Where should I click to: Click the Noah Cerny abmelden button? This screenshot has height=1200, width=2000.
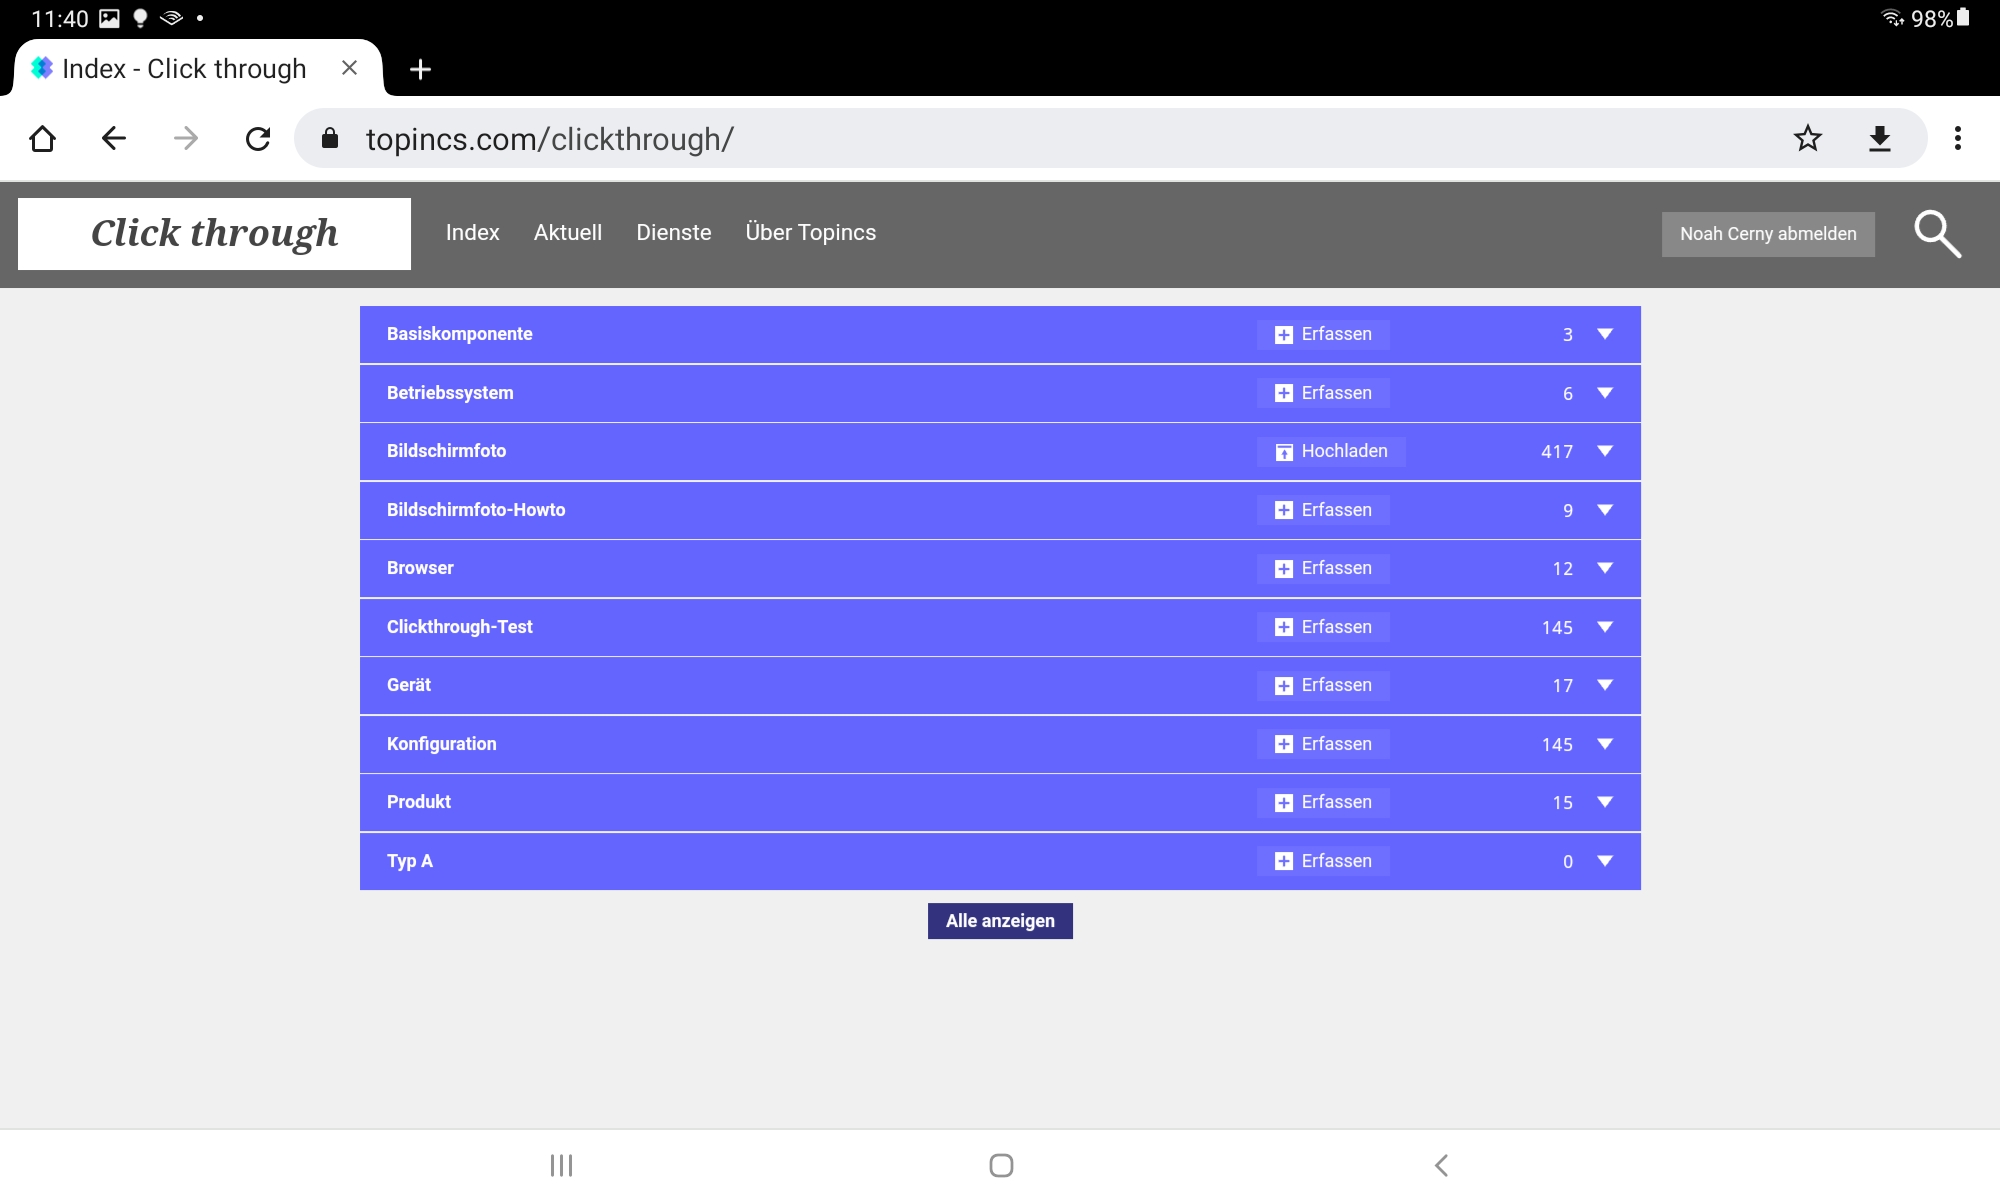1767,233
